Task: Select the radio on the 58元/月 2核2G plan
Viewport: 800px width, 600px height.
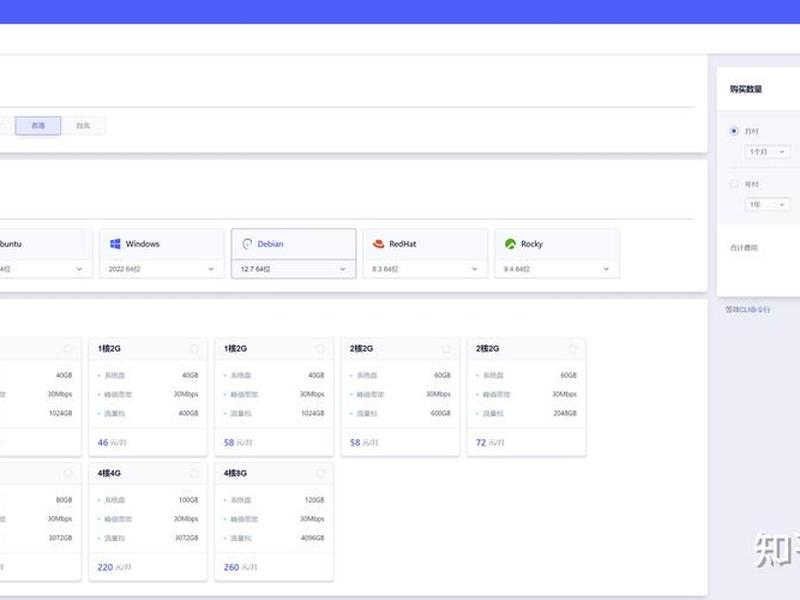Action: 446,349
